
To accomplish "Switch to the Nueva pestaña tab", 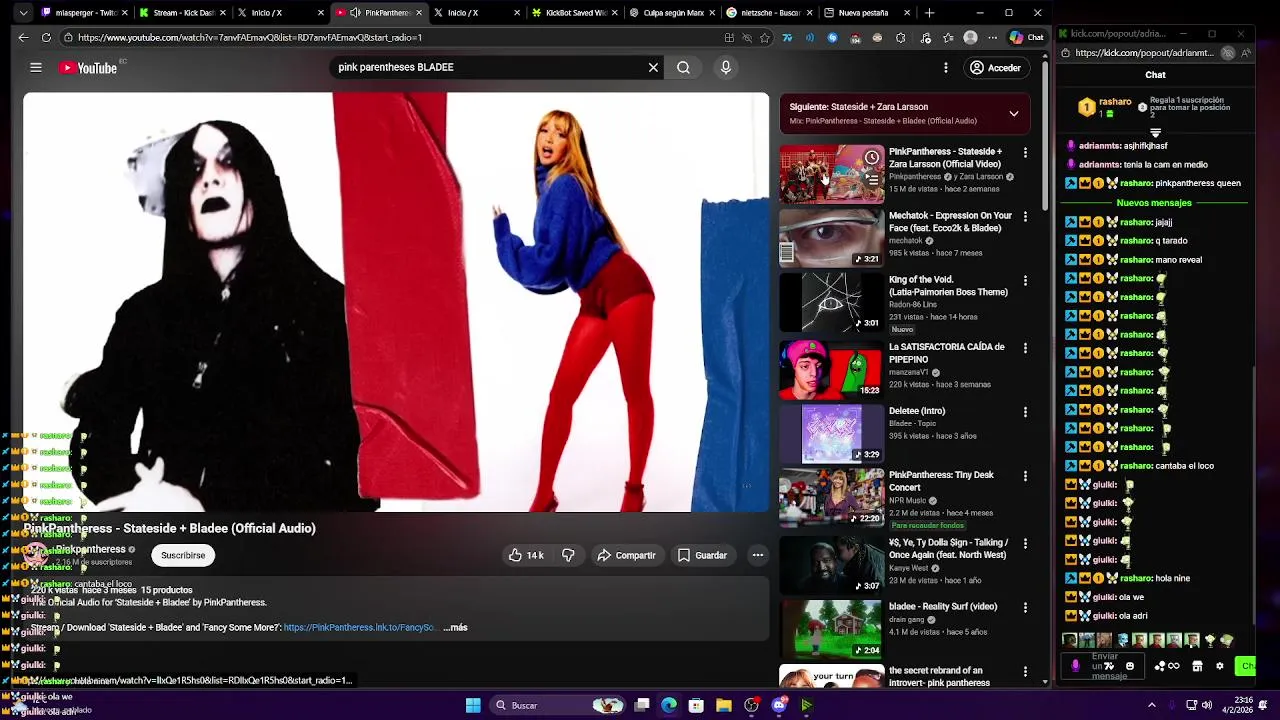I will tap(867, 13).
